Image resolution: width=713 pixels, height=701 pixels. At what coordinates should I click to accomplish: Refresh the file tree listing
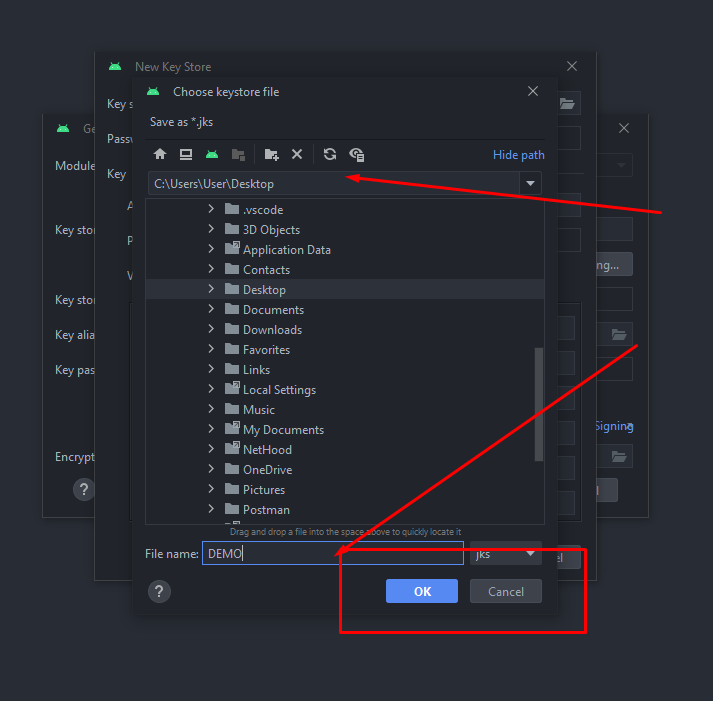pyautogui.click(x=330, y=154)
